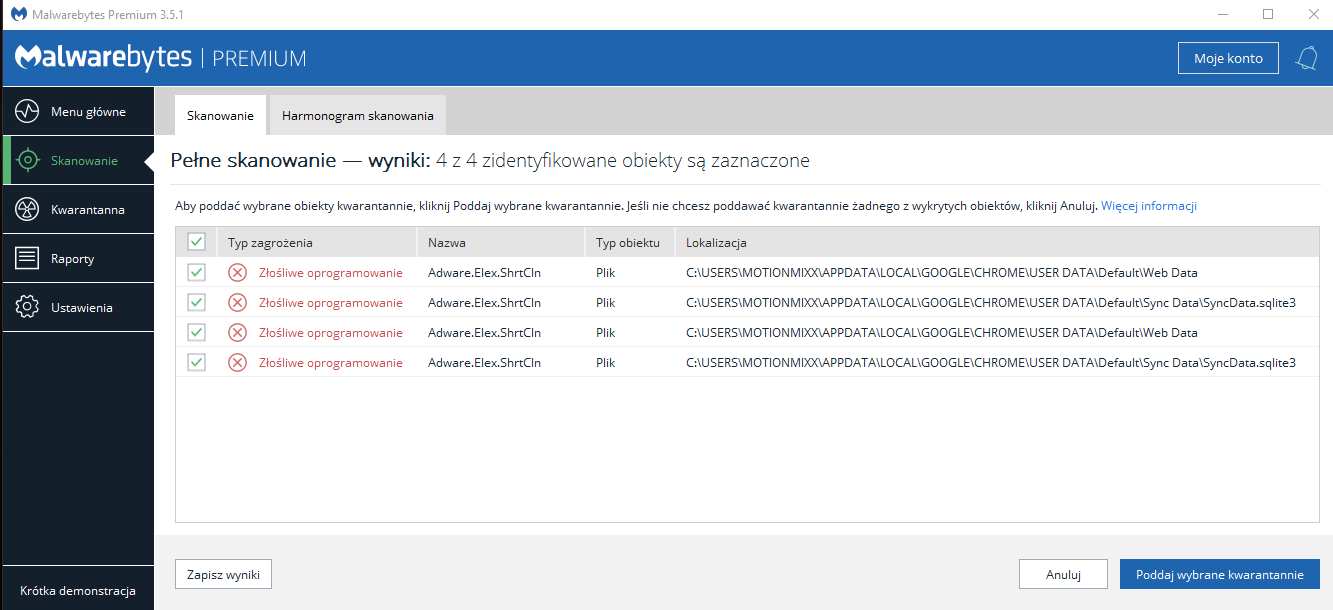Screen dimensions: 1333x610
Task: Click the Raporty list icon
Action: click(27, 258)
